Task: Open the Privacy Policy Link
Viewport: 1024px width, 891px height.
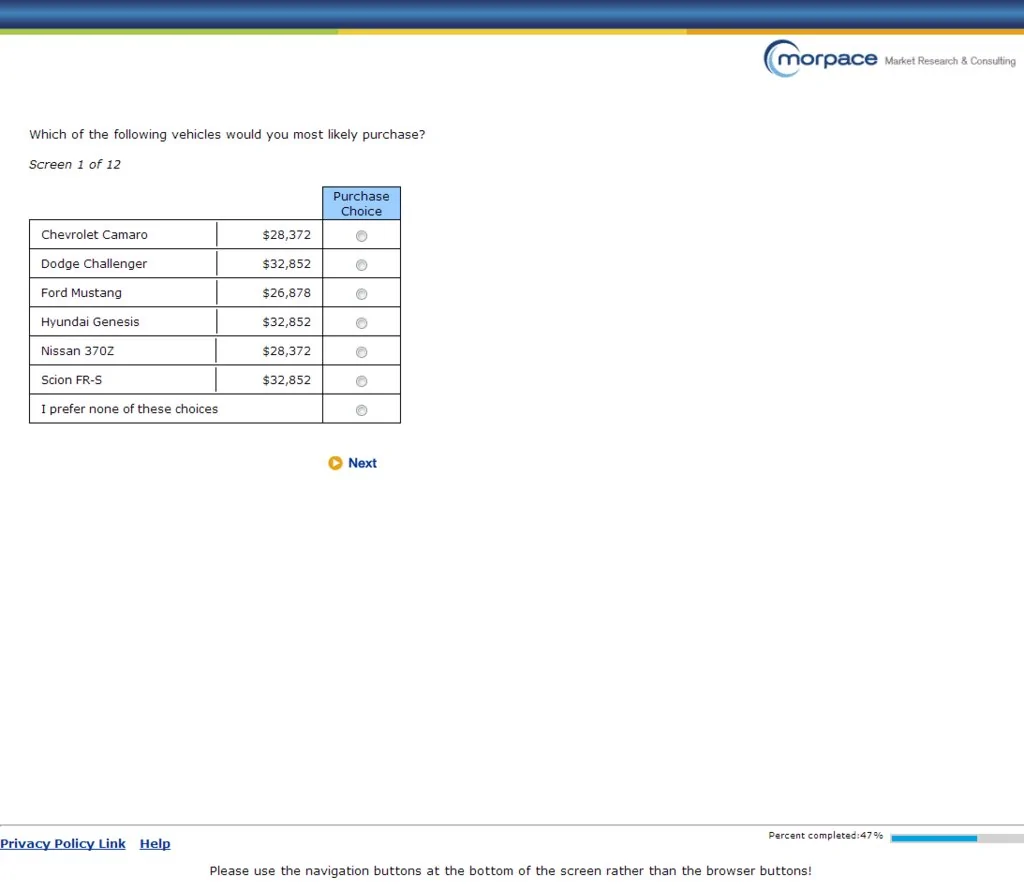Action: [63, 843]
